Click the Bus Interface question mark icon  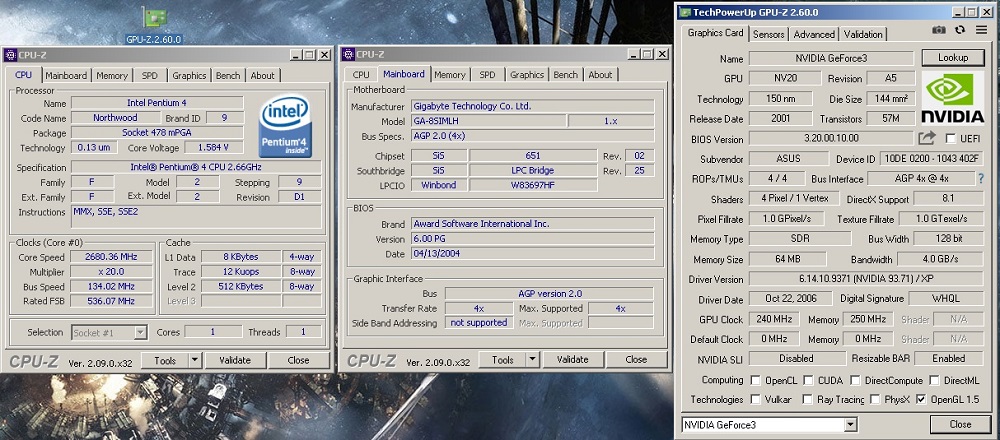981,179
